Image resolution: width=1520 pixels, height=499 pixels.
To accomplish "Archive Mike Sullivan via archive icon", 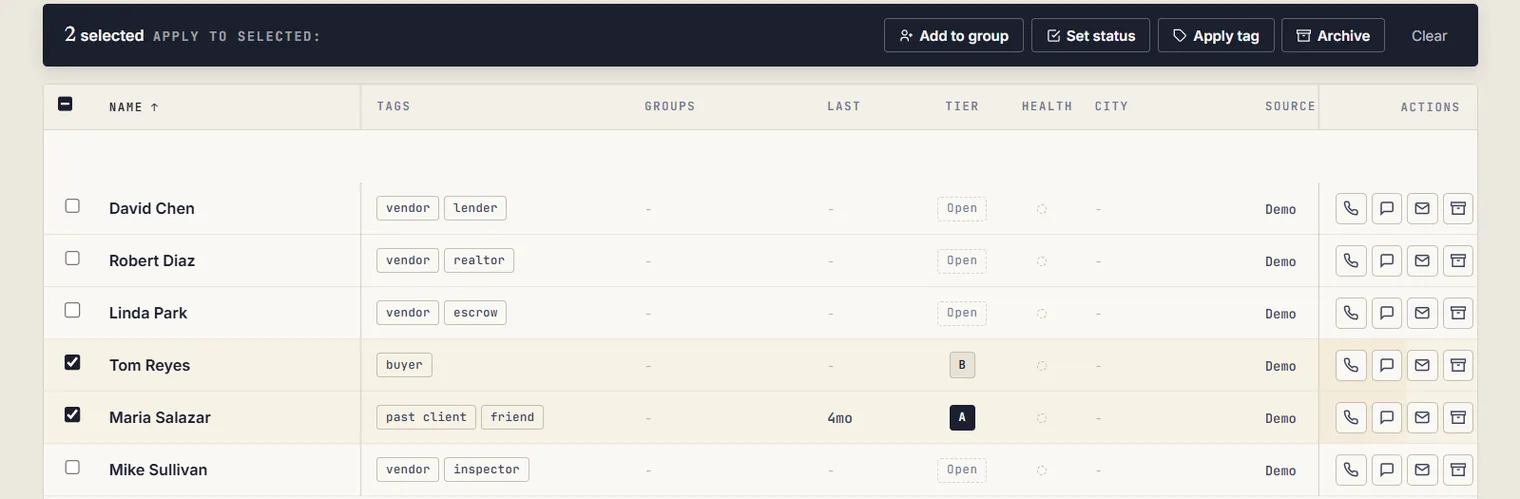I will [x=1458, y=469].
